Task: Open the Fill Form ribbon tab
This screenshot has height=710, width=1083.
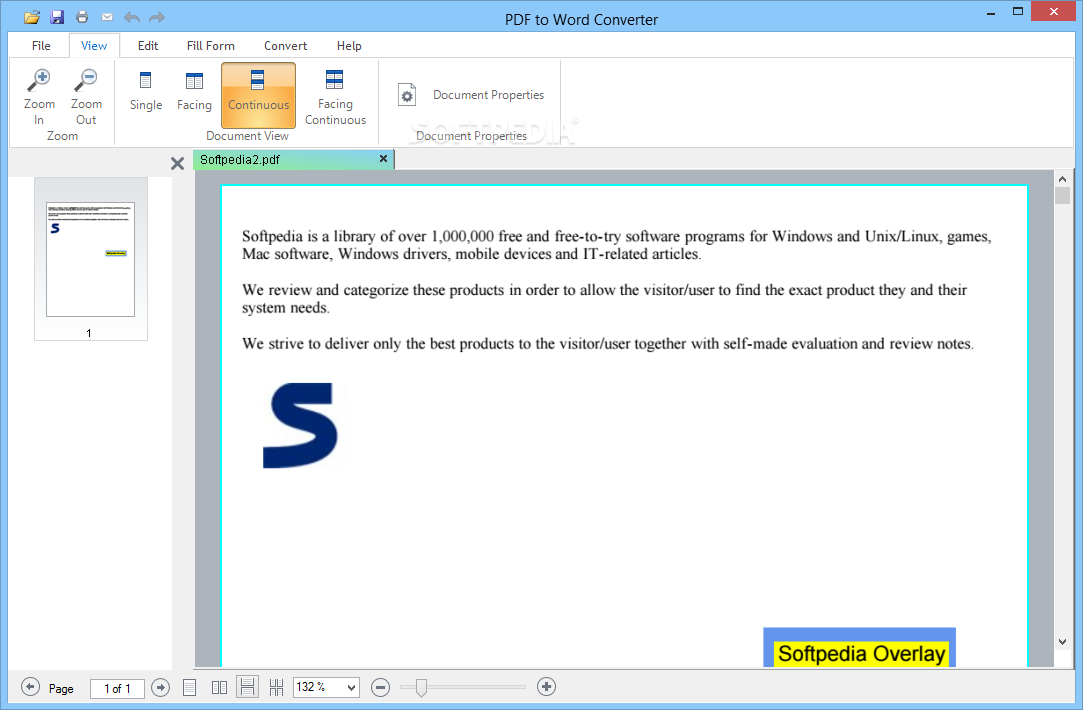Action: [x=211, y=46]
